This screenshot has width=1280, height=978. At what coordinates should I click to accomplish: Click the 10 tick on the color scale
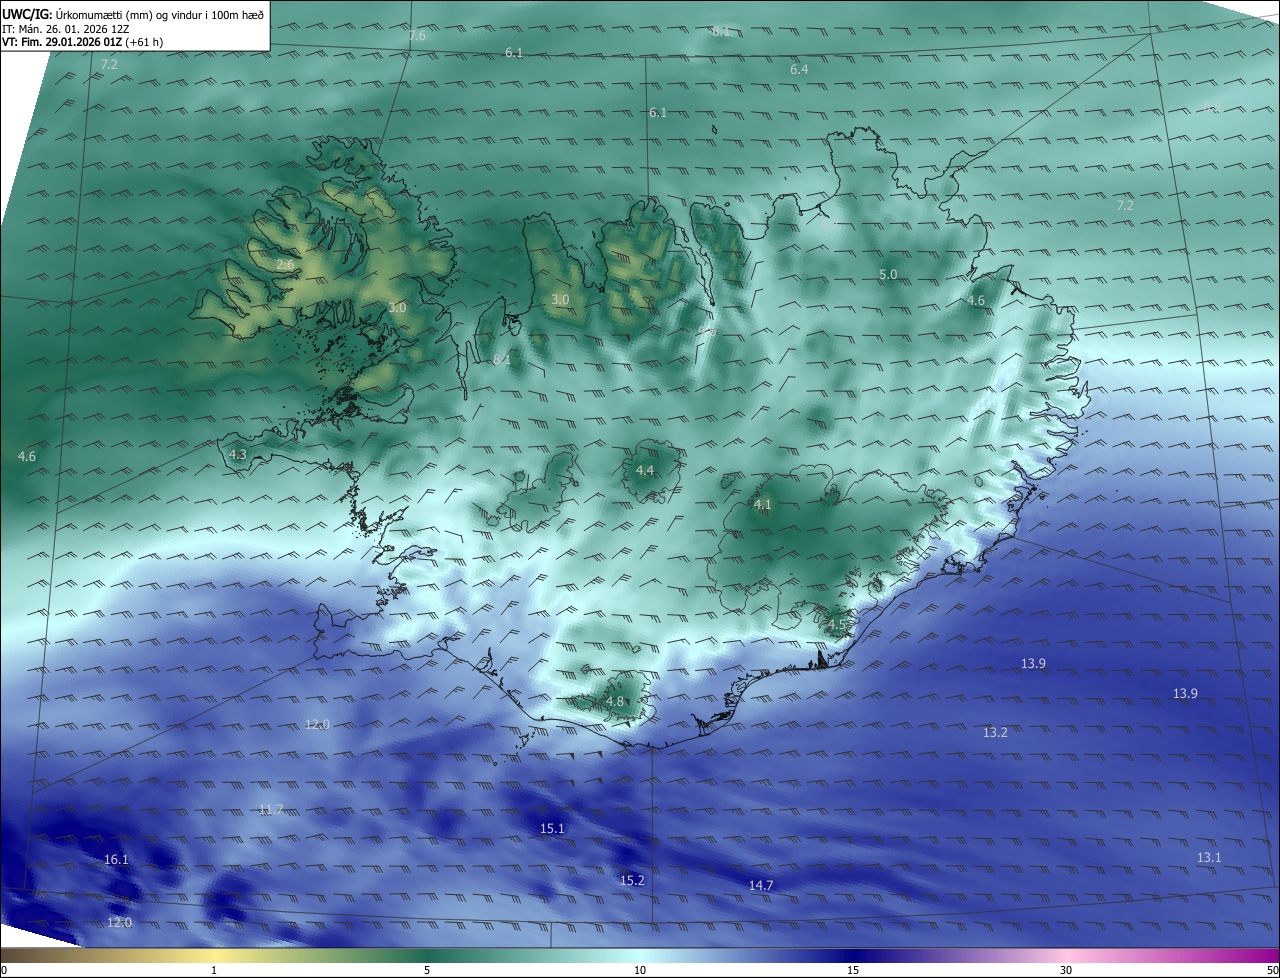point(640,971)
